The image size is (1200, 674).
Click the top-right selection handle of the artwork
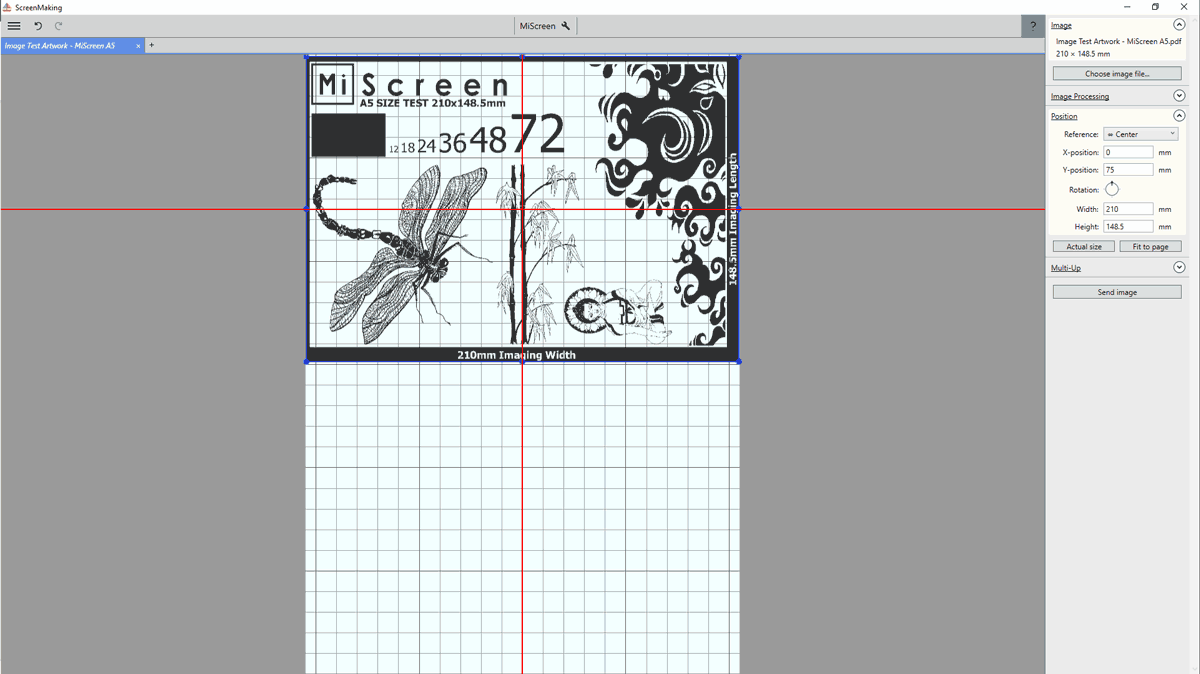[739, 57]
